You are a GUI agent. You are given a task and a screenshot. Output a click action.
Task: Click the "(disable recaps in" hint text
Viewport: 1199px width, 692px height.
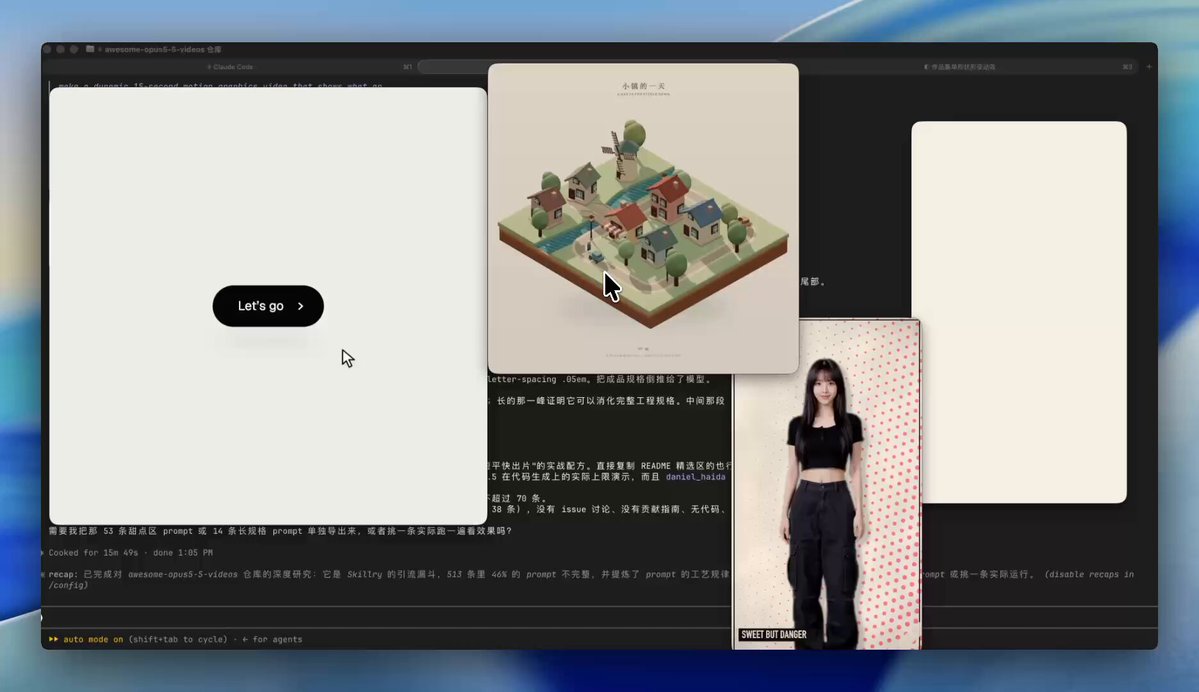[1090, 574]
